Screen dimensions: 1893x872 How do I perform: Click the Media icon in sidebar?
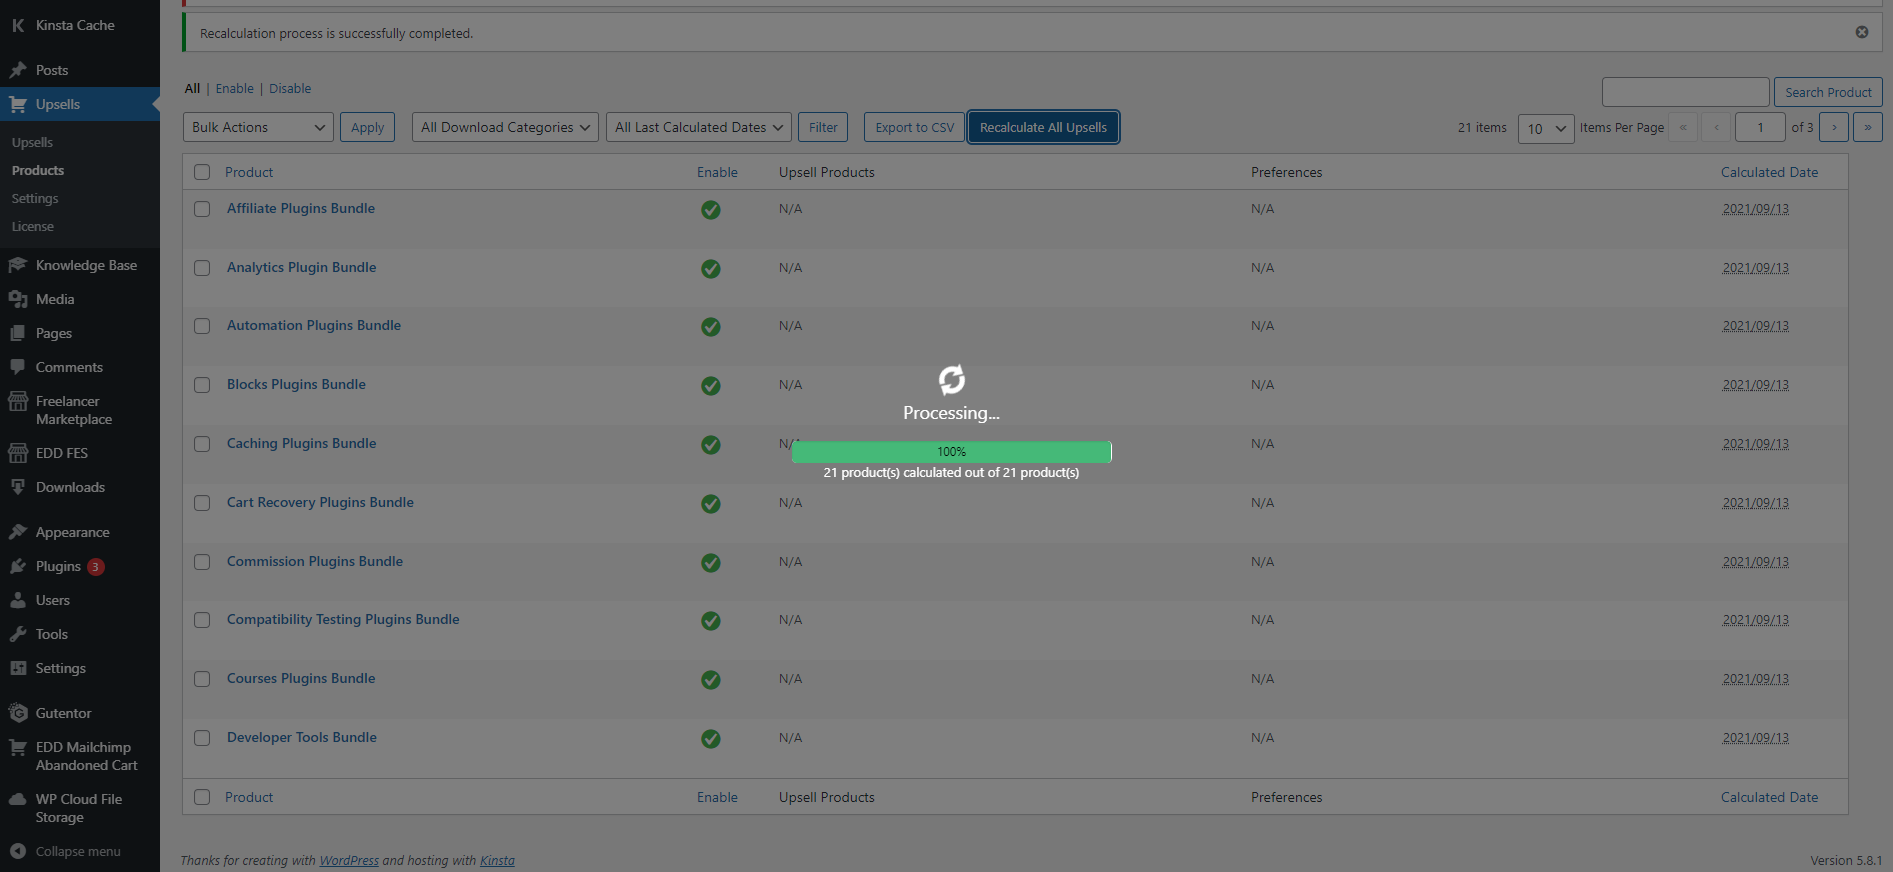tap(18, 299)
